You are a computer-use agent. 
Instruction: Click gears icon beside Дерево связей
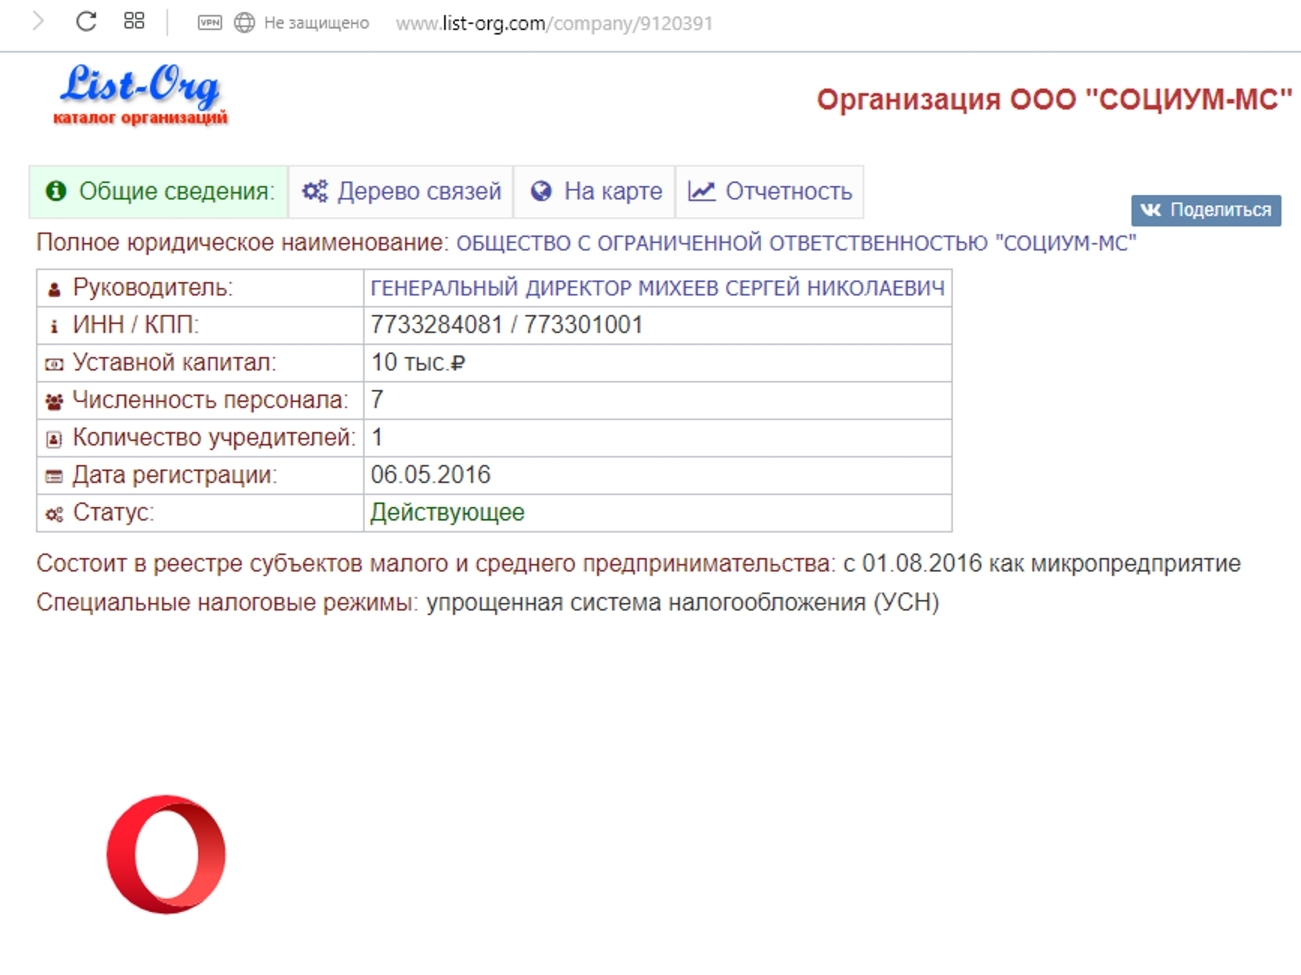coord(315,191)
